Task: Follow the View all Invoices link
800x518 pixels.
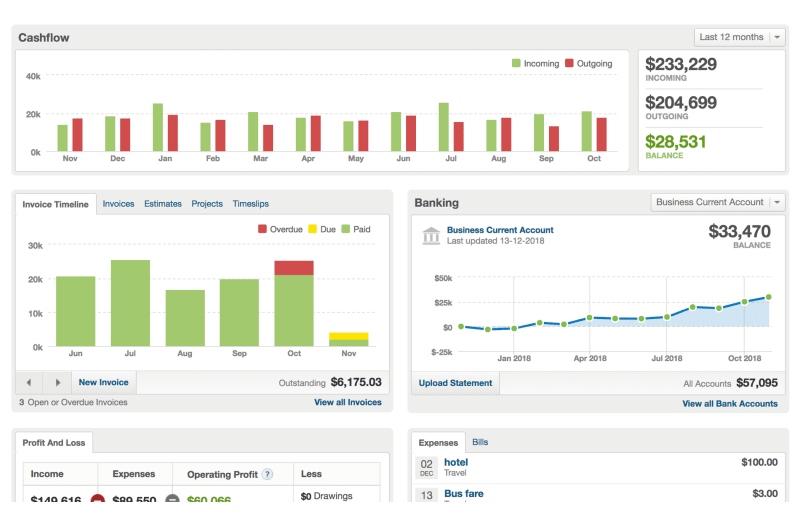Action: click(x=347, y=402)
